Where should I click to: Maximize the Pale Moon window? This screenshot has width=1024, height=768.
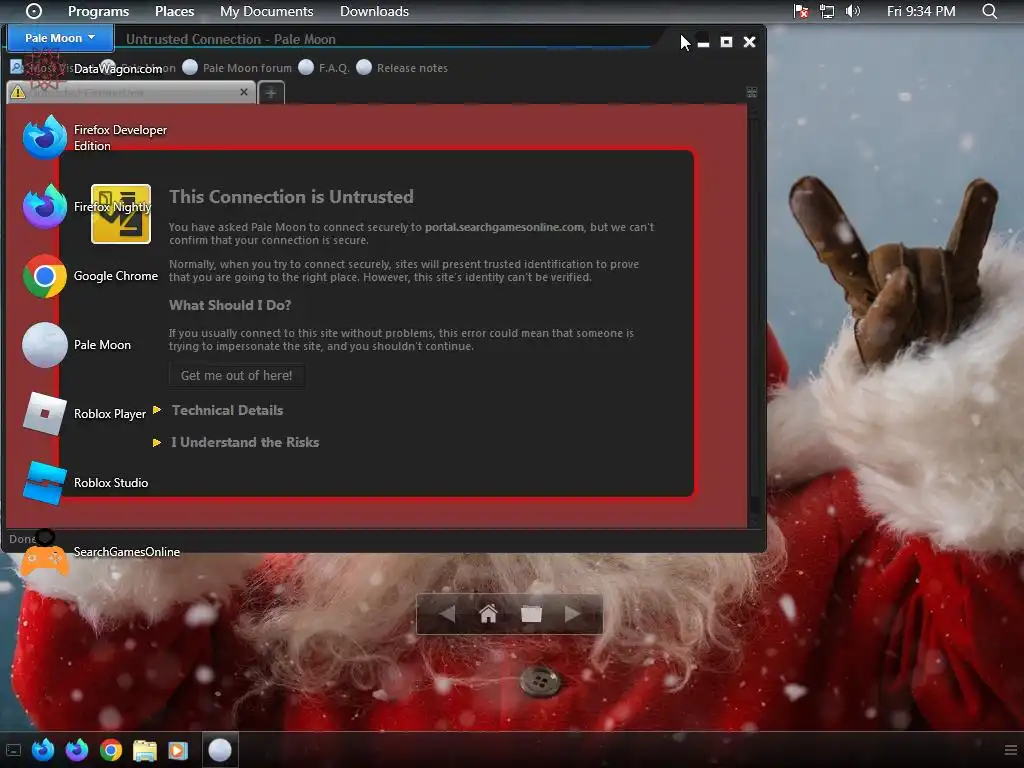click(x=726, y=42)
